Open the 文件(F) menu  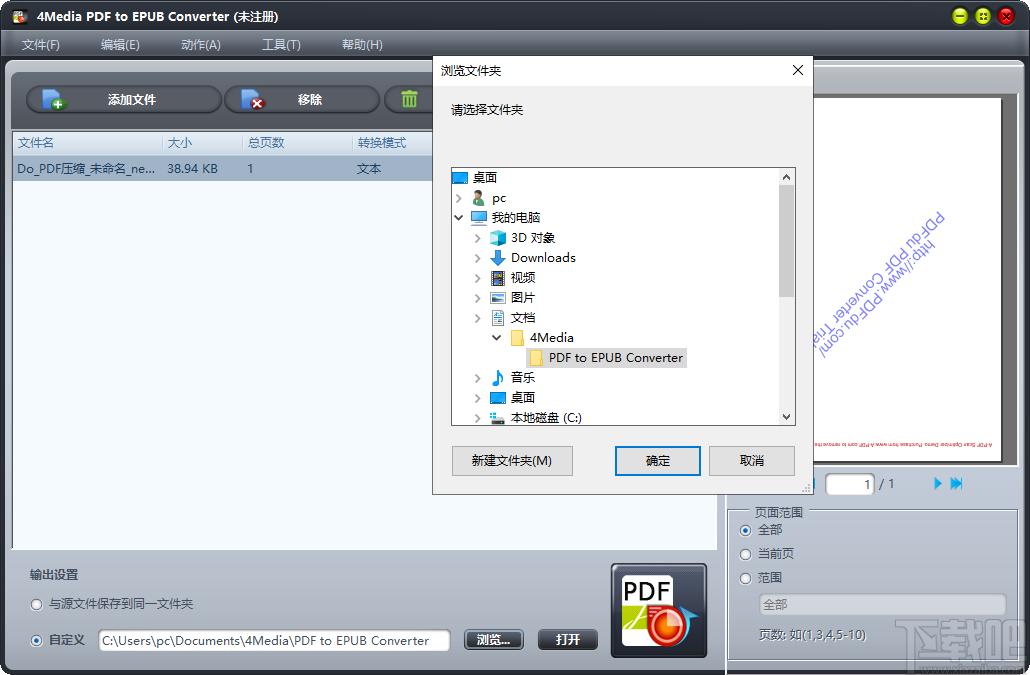pos(41,45)
